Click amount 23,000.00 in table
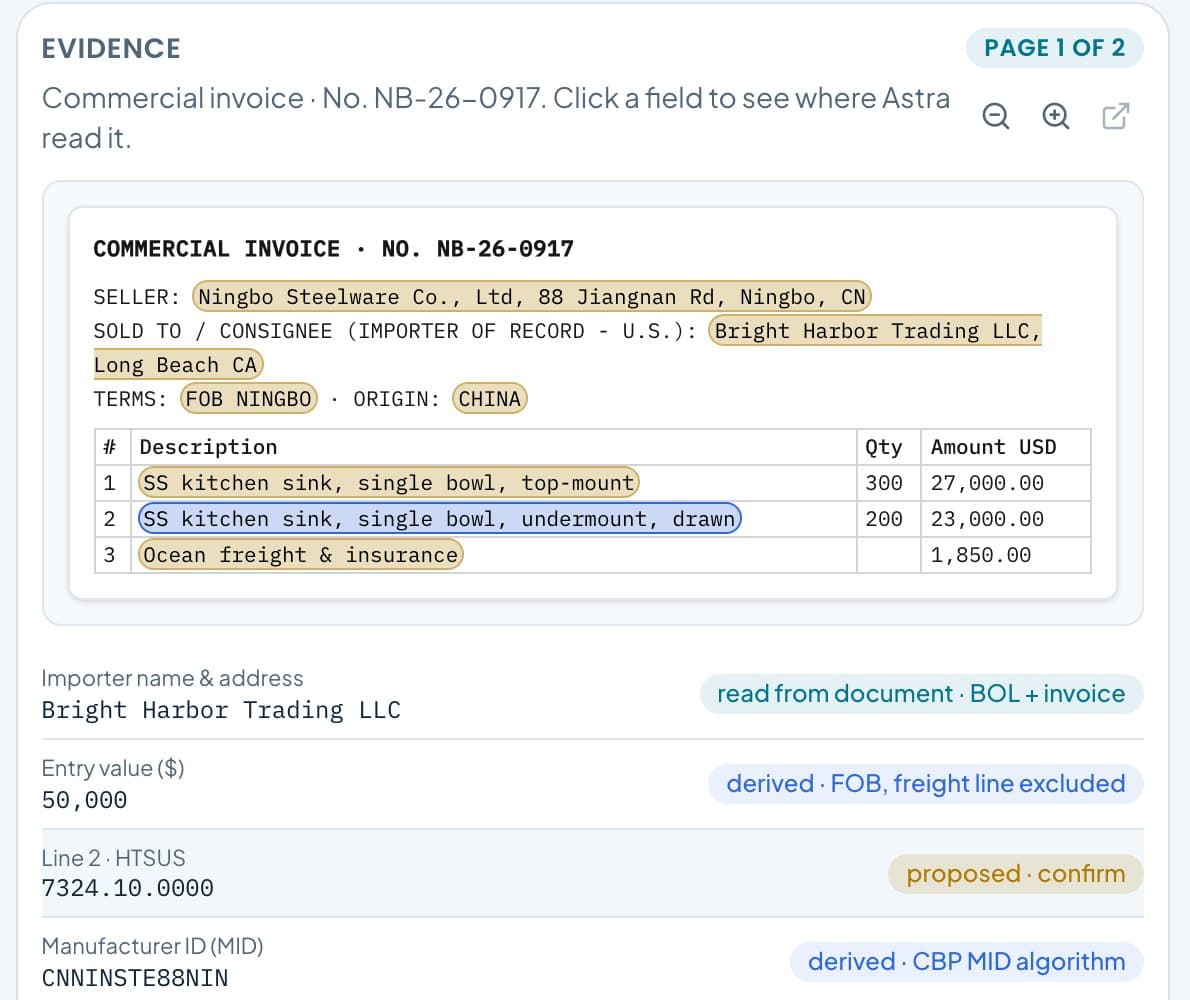 (987, 518)
